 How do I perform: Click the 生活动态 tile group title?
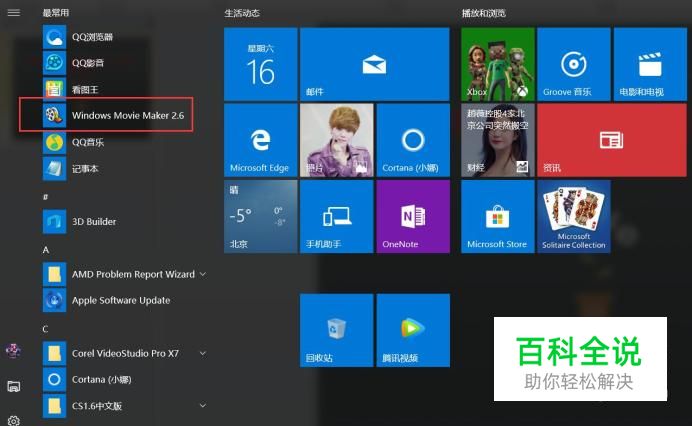click(242, 13)
